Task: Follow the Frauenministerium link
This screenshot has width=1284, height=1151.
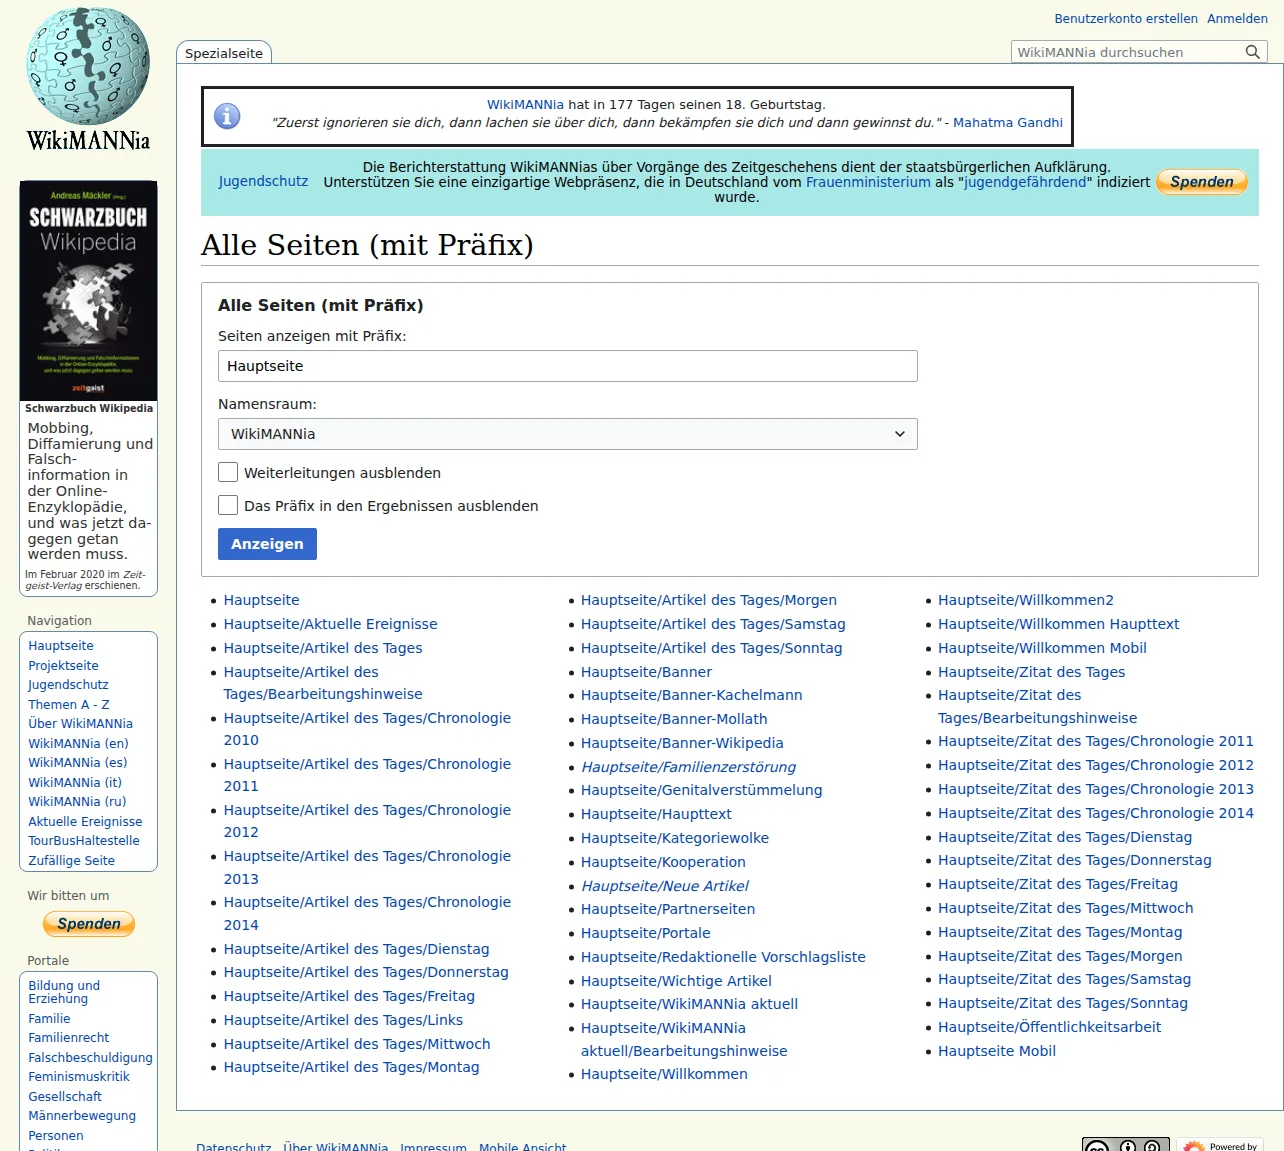Action: click(x=868, y=182)
